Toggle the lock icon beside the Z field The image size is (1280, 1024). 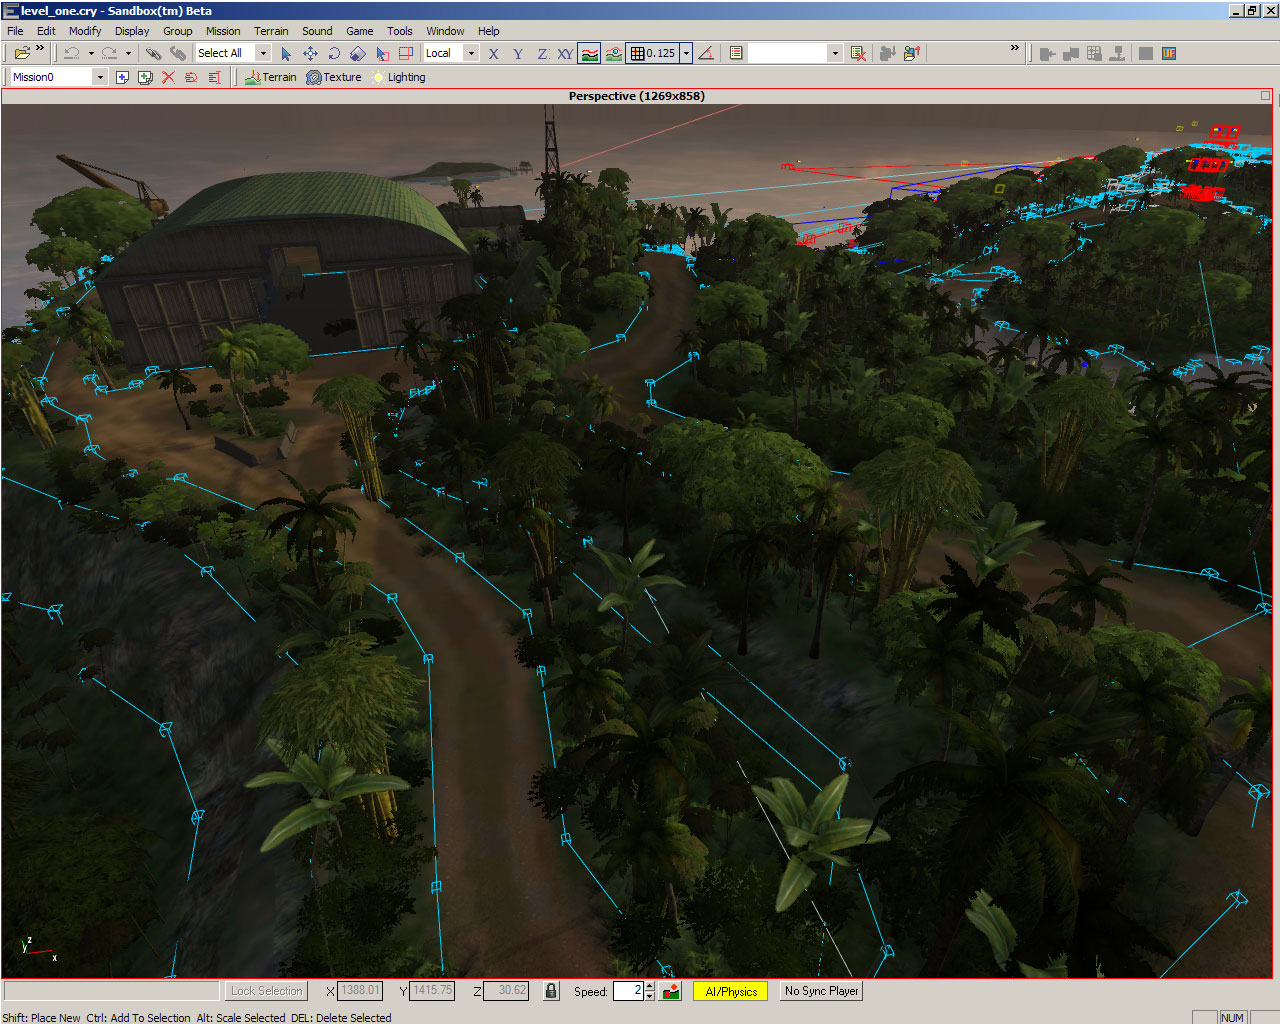click(x=551, y=991)
